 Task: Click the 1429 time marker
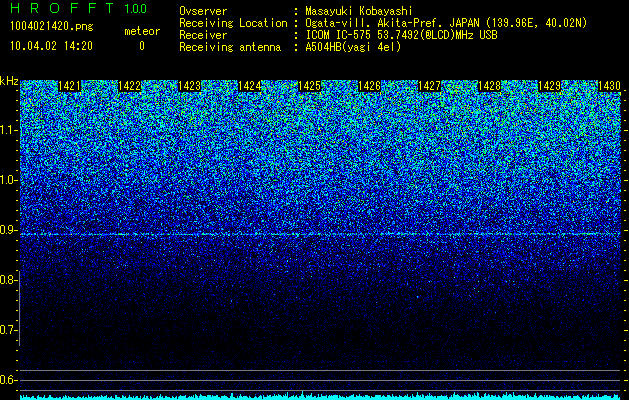click(x=549, y=86)
